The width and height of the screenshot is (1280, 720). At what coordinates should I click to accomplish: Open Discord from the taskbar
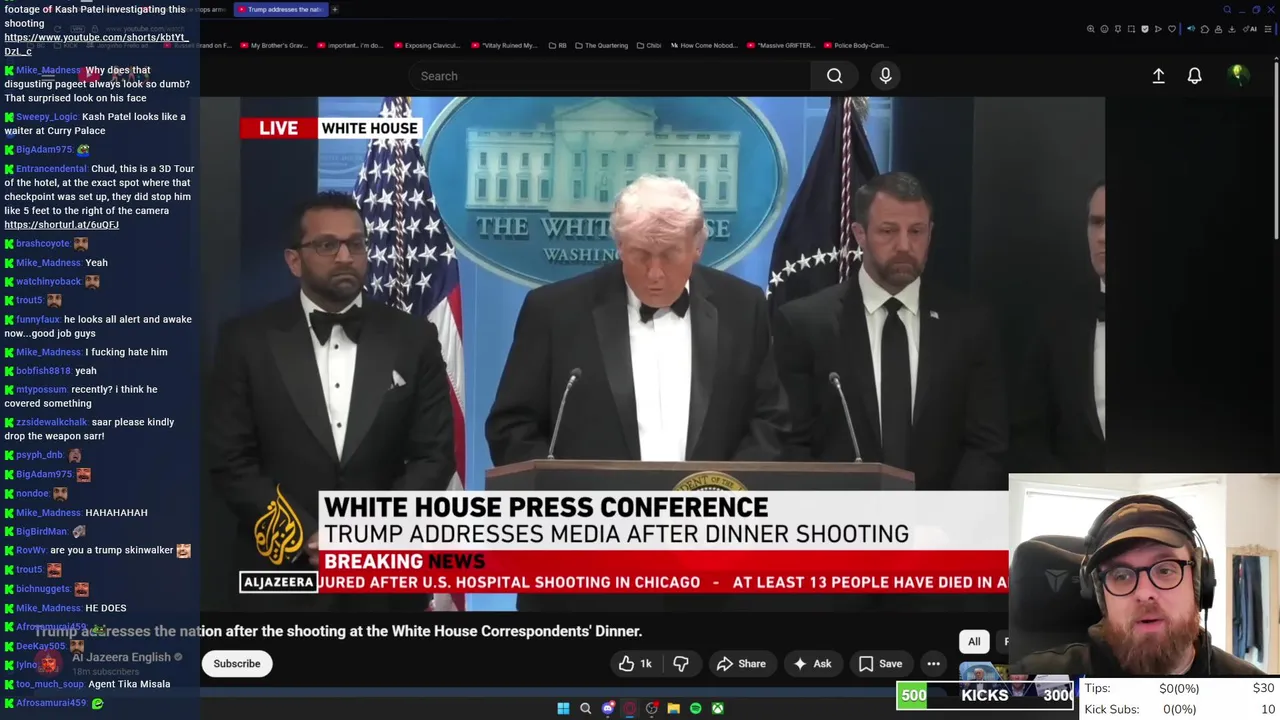pos(608,708)
